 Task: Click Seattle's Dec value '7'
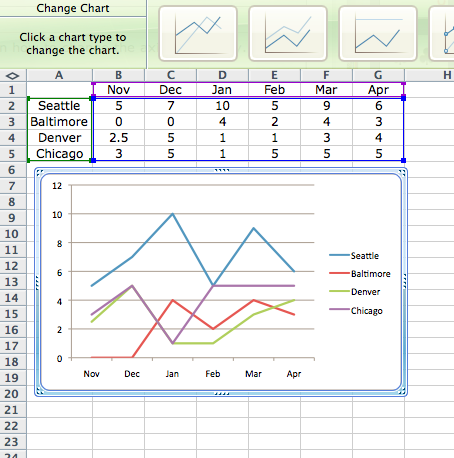170,106
